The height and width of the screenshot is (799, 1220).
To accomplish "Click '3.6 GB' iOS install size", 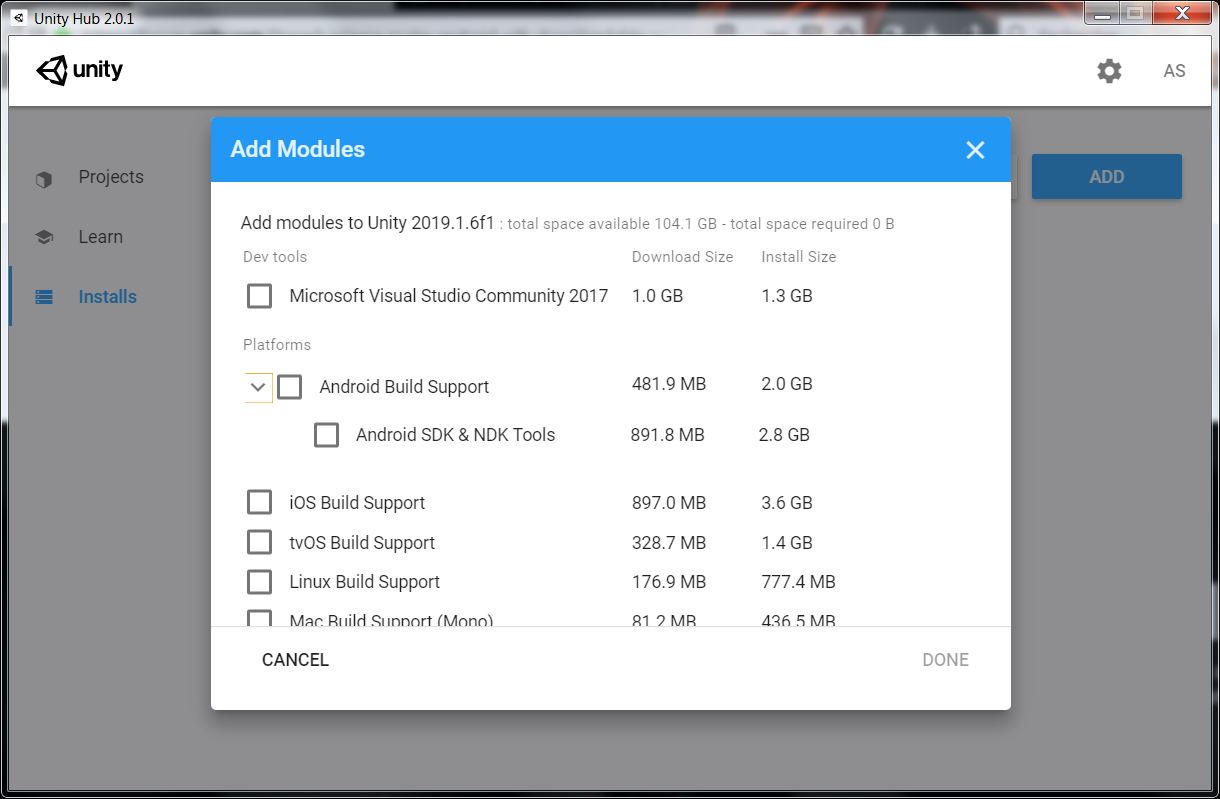I will (x=787, y=503).
